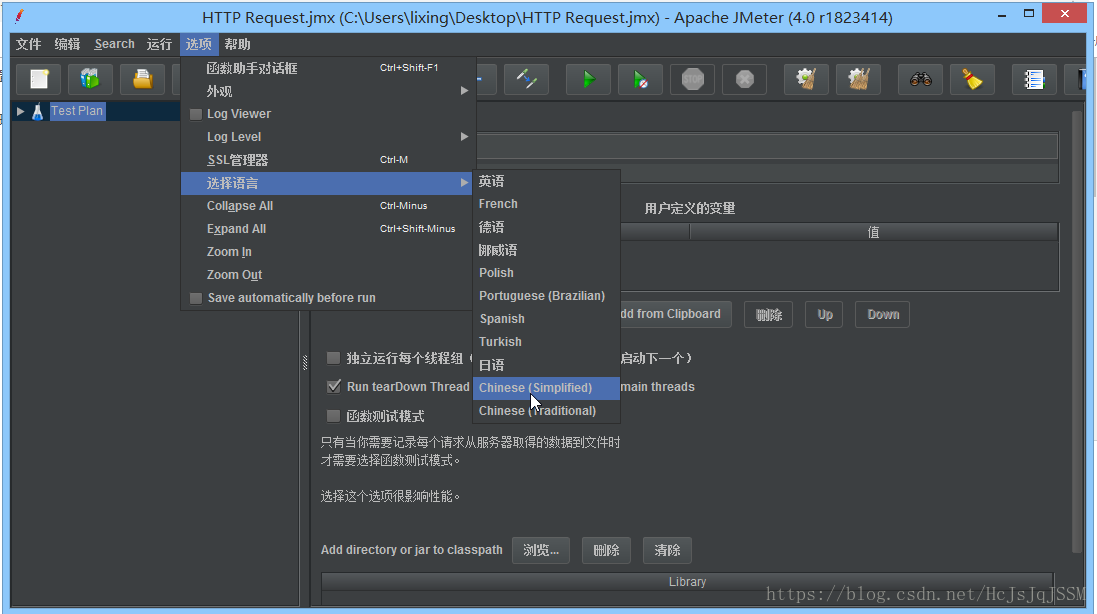1097x614 pixels.
Task: Click the Clear (gear broom) icon
Action: (x=806, y=79)
